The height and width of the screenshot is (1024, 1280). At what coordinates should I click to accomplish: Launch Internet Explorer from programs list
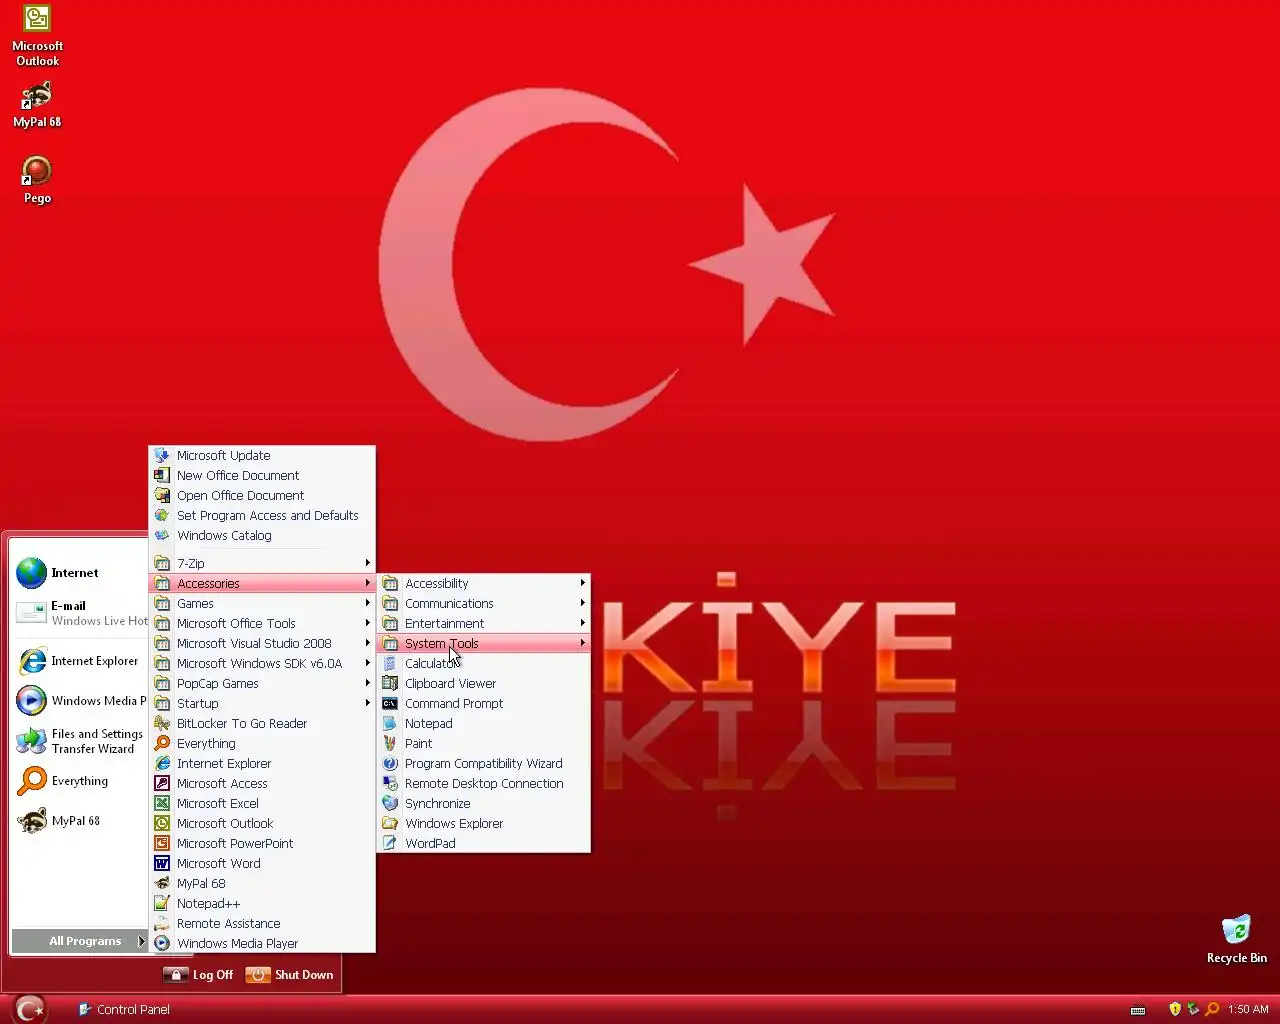pos(262,763)
